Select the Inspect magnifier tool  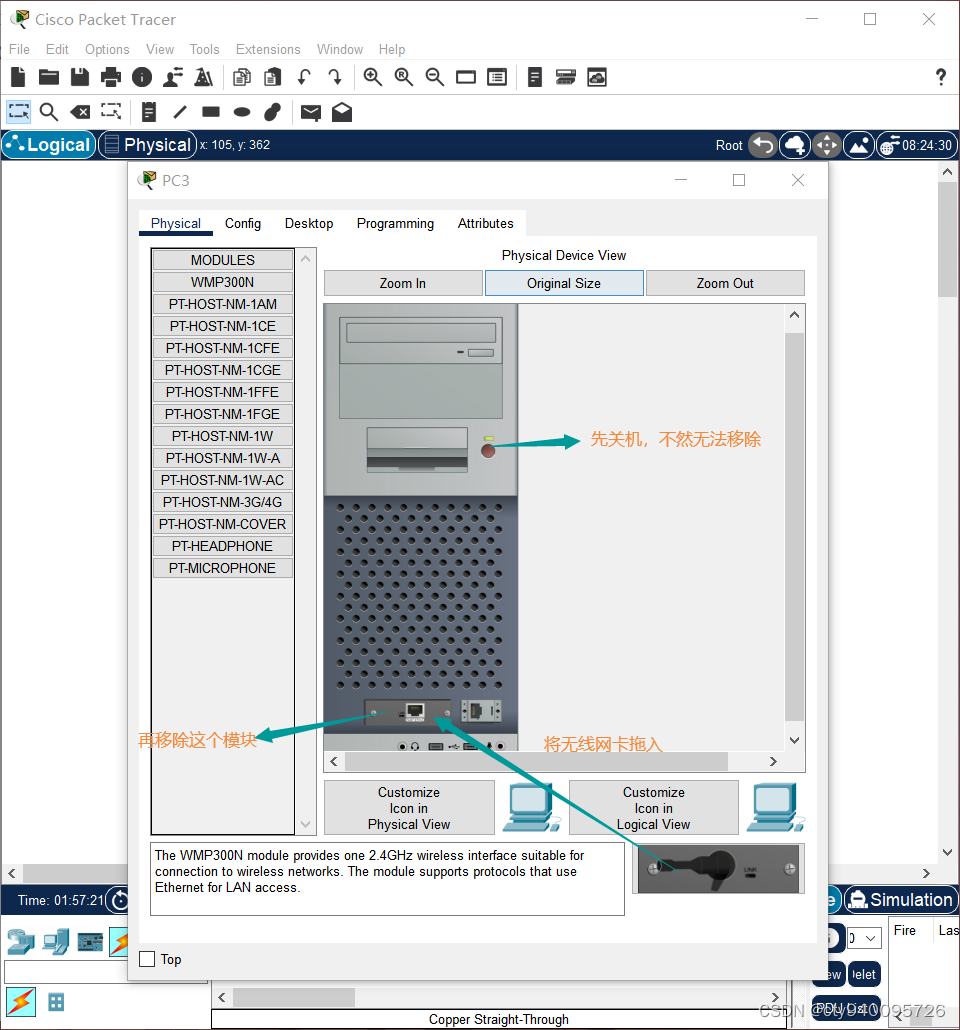coord(49,112)
